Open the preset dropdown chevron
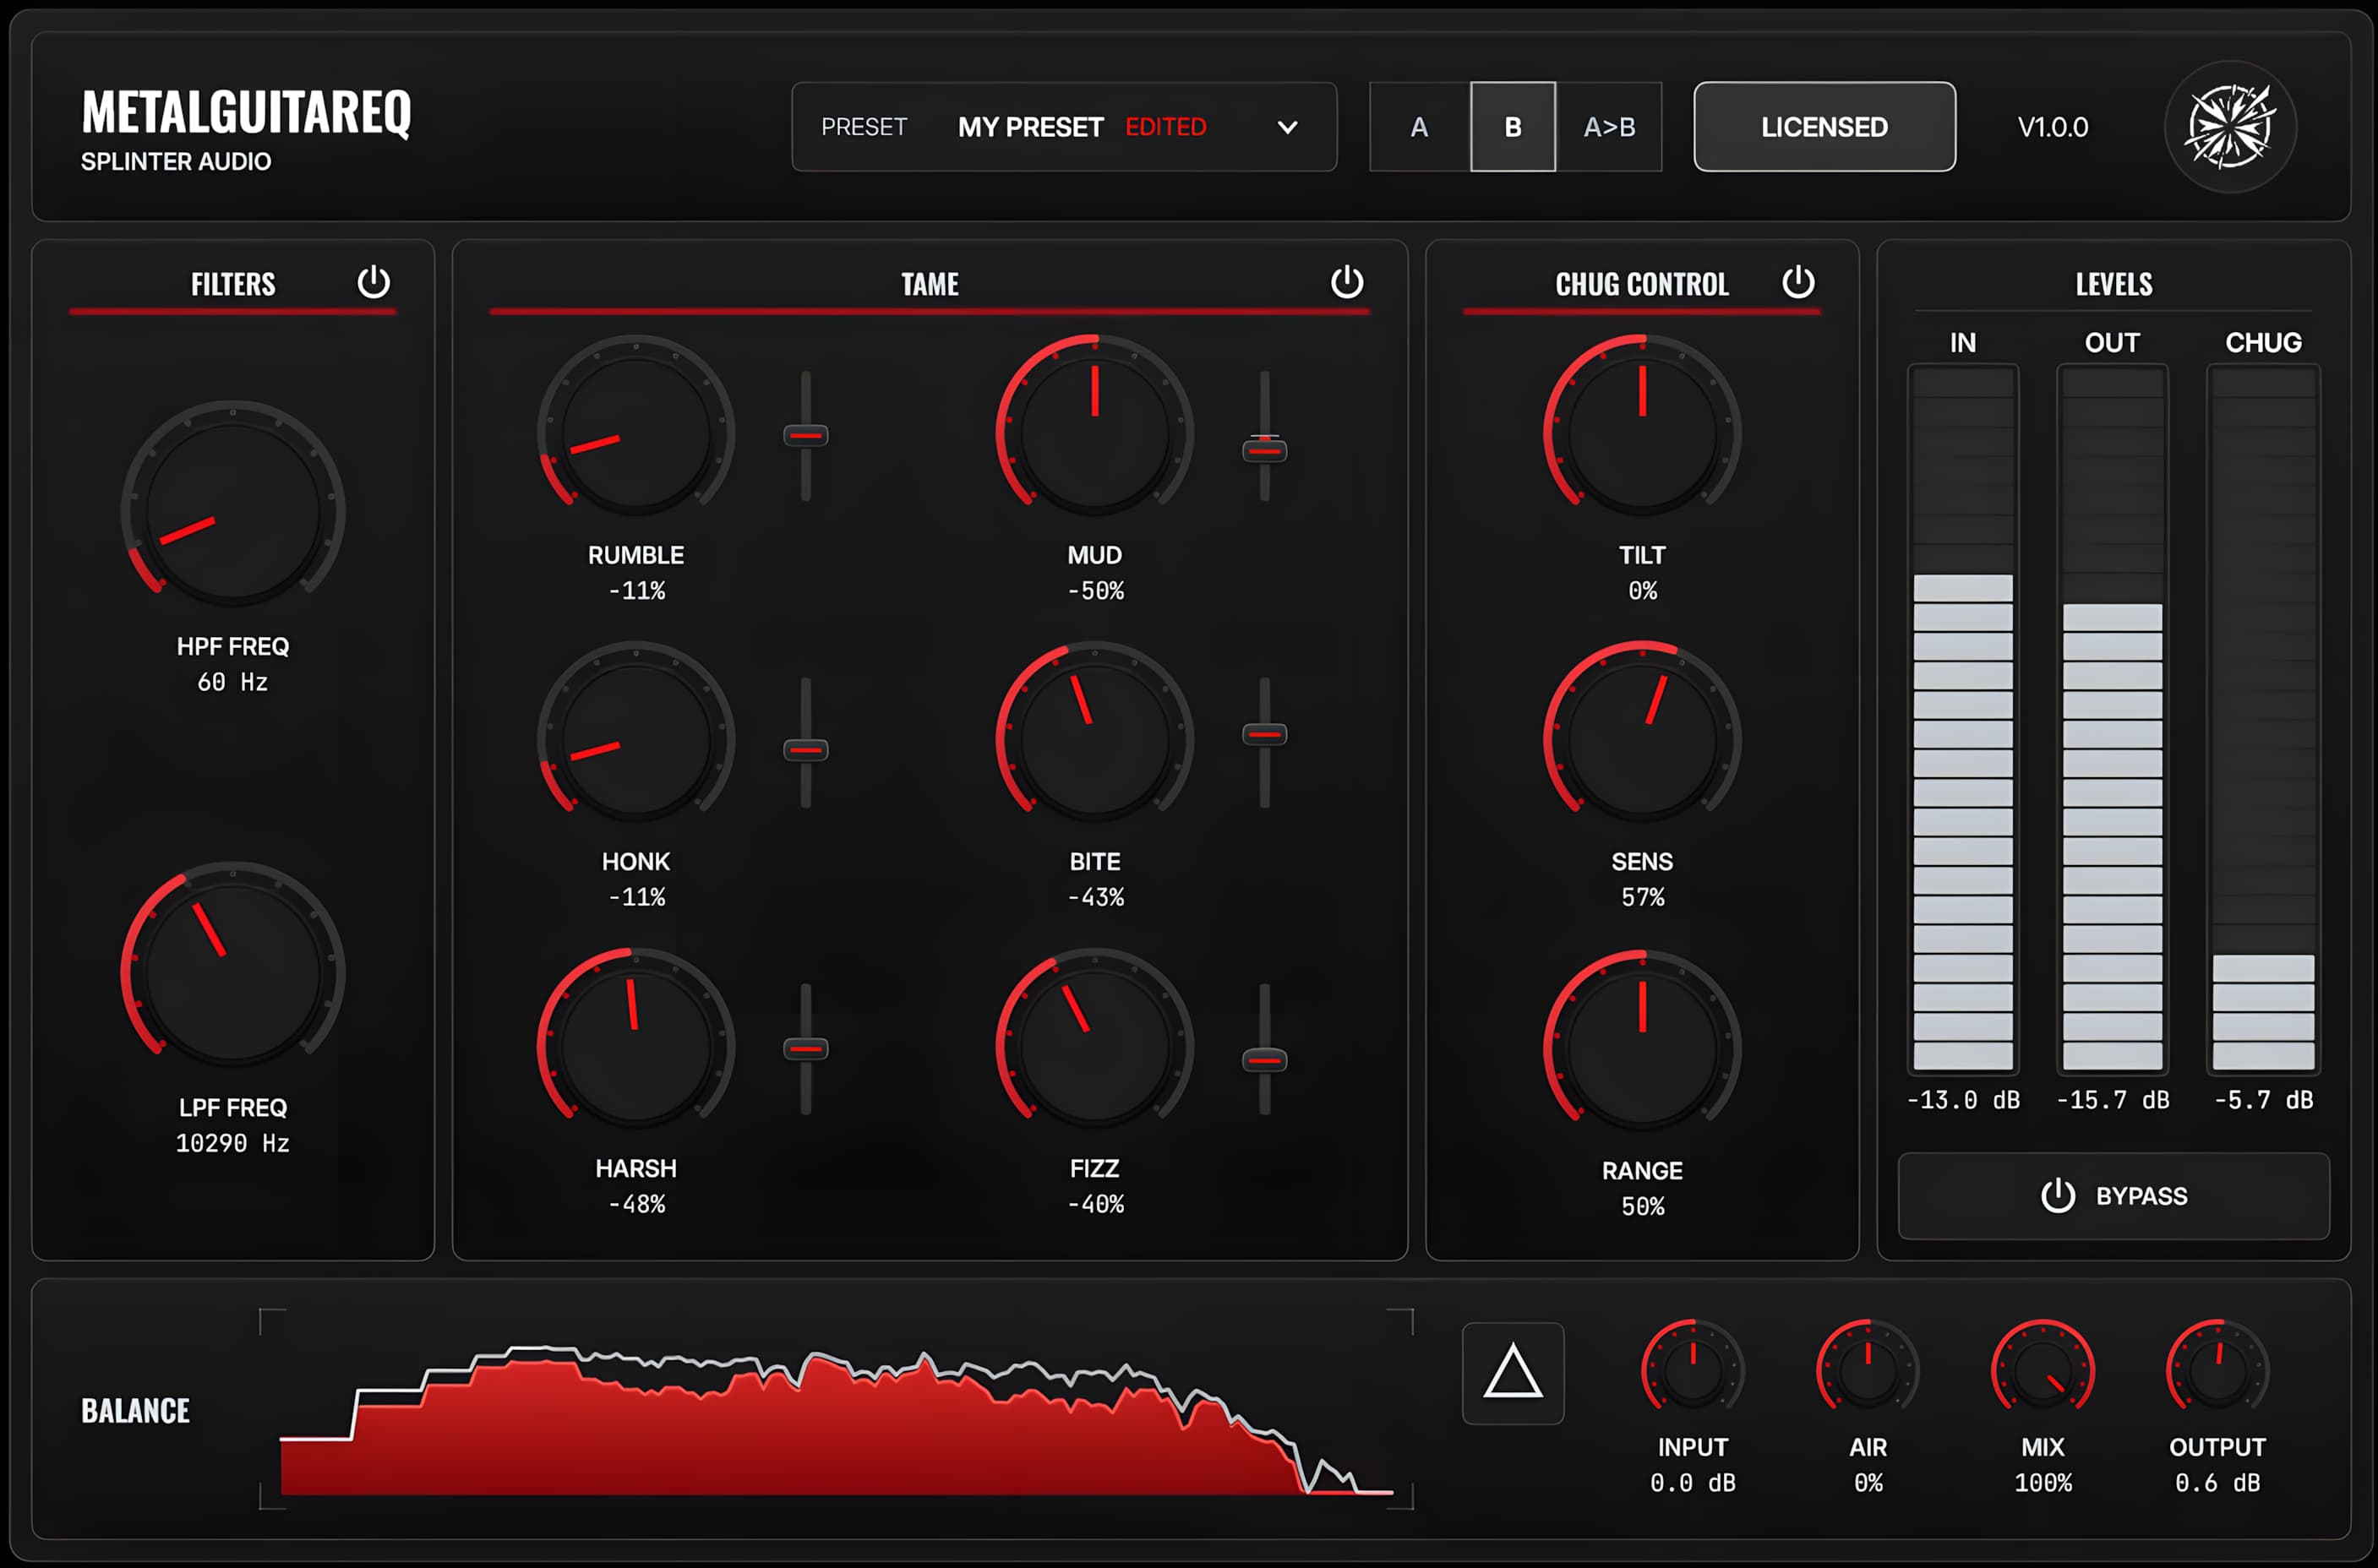This screenshot has width=2378, height=1568. click(x=1288, y=127)
